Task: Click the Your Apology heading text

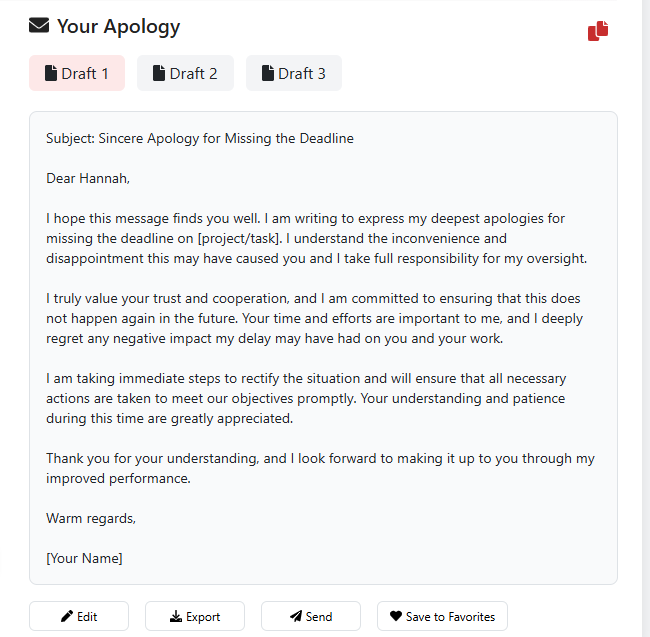Action: 119,27
